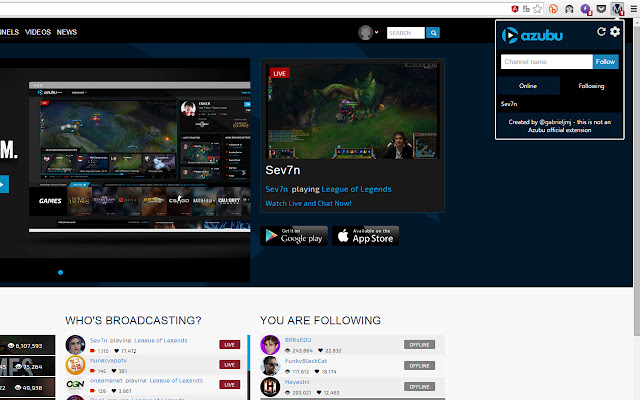Click the OFFLINE badge in the Hayashii row

coord(419,387)
